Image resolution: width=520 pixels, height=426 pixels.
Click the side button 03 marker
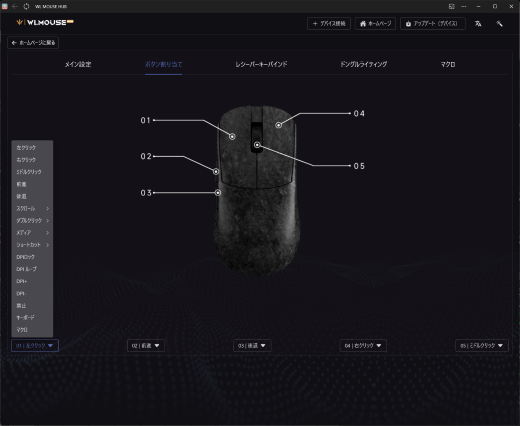[x=218, y=193]
